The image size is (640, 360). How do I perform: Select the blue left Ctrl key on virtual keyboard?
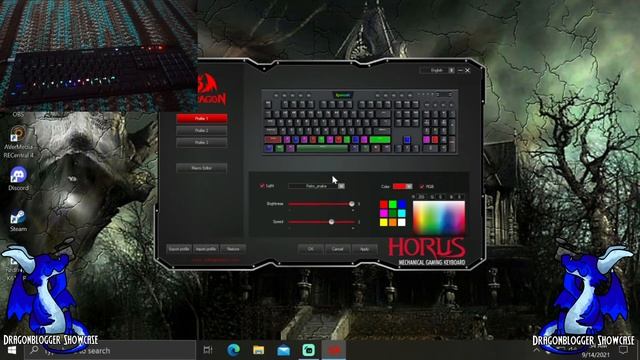tap(269, 149)
